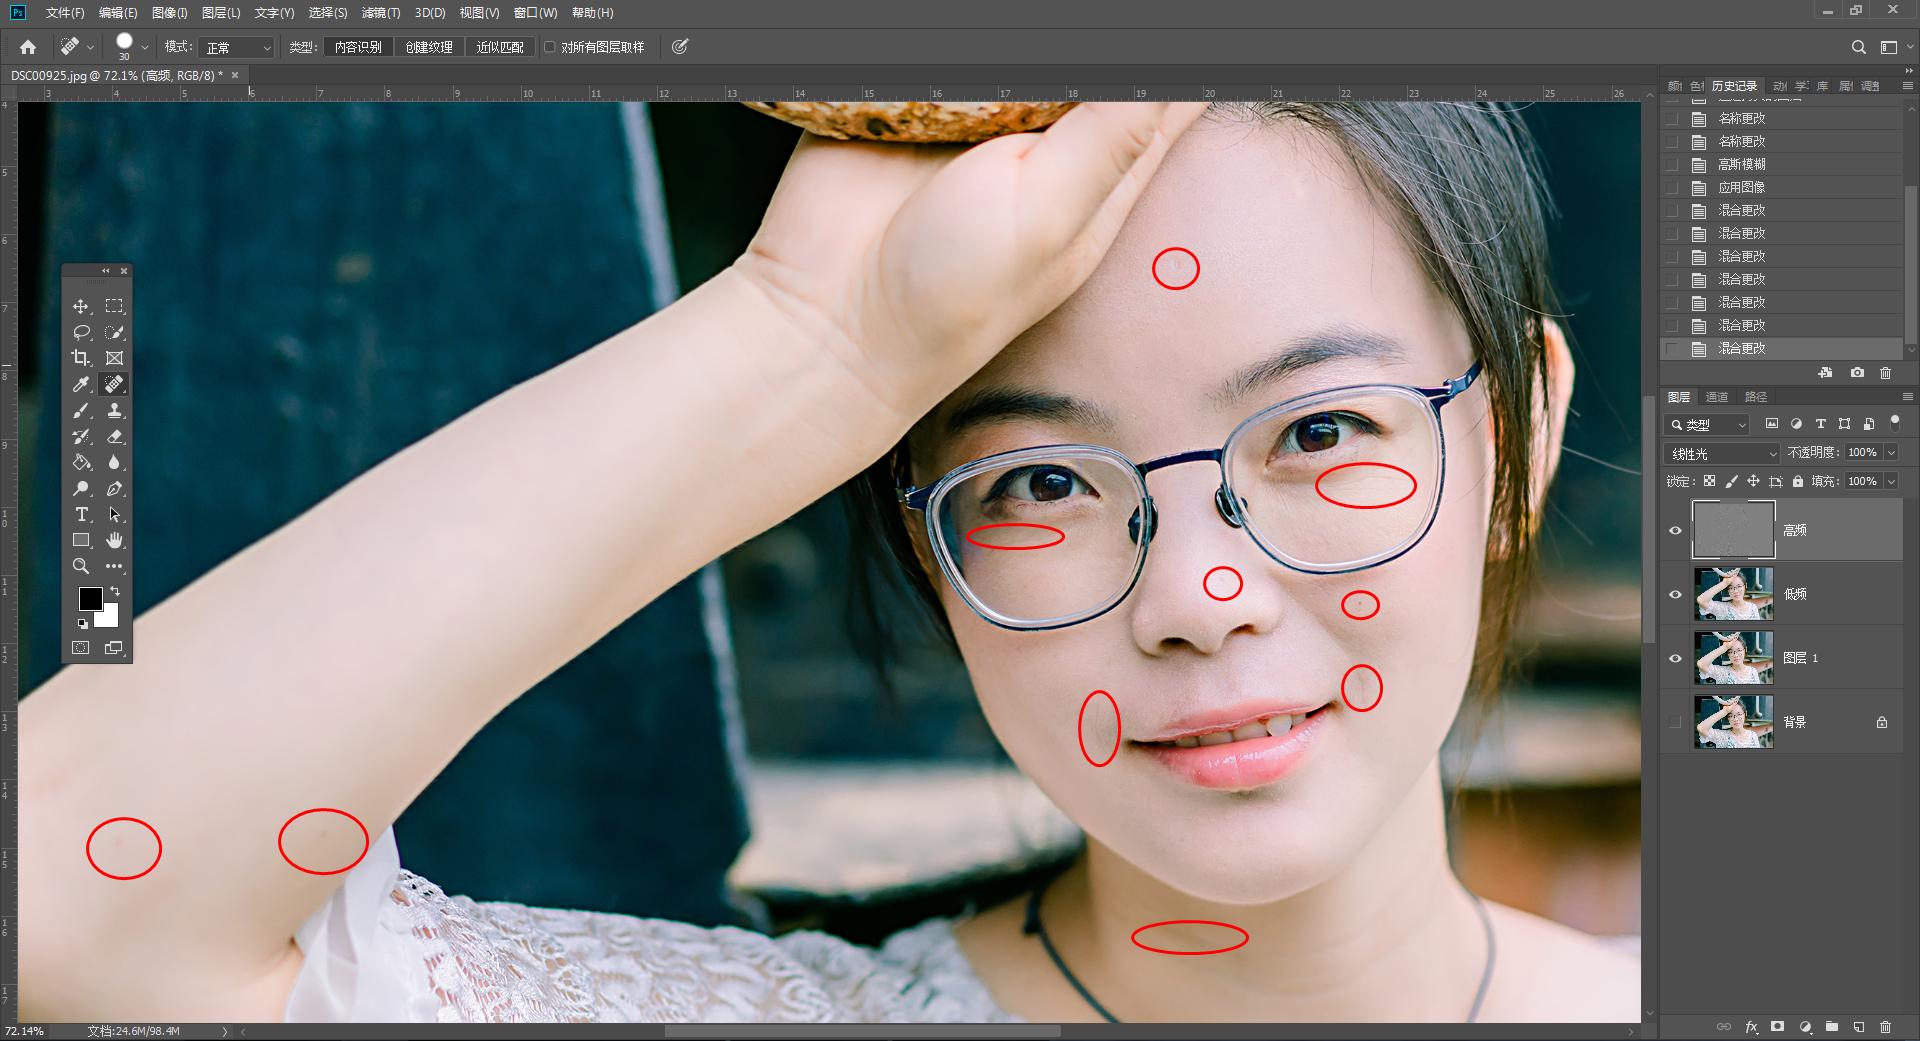Click the 应用图像 history state
1920x1041 pixels.
(x=1784, y=187)
